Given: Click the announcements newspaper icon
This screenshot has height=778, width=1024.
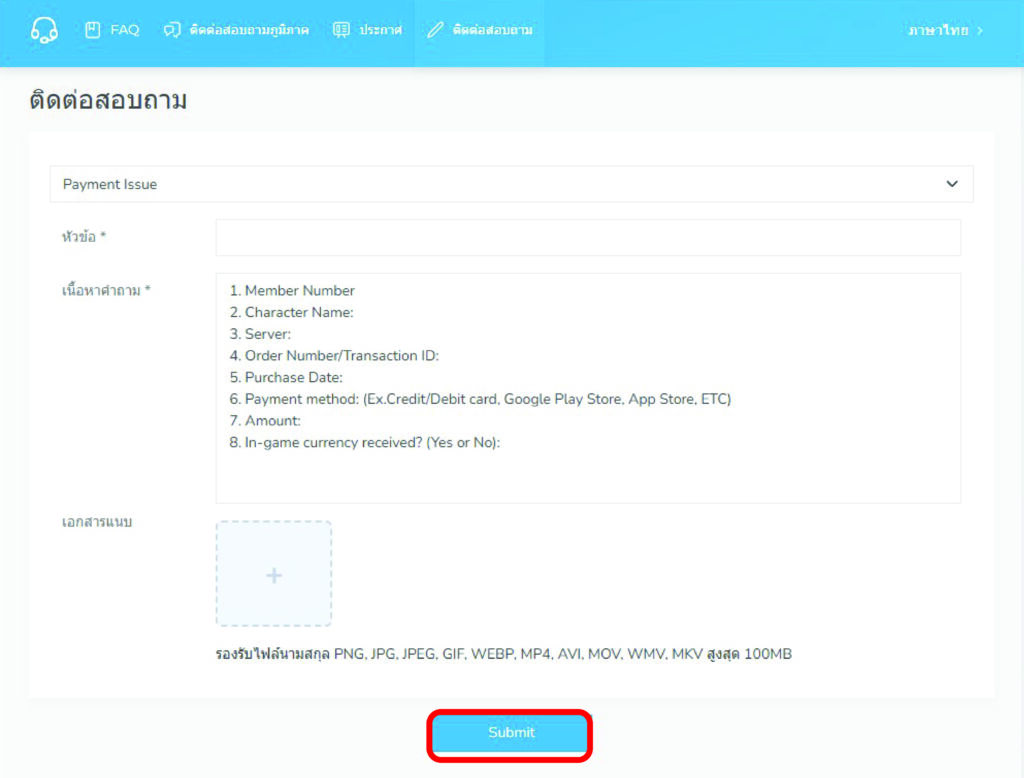Looking at the screenshot, I should pos(341,30).
